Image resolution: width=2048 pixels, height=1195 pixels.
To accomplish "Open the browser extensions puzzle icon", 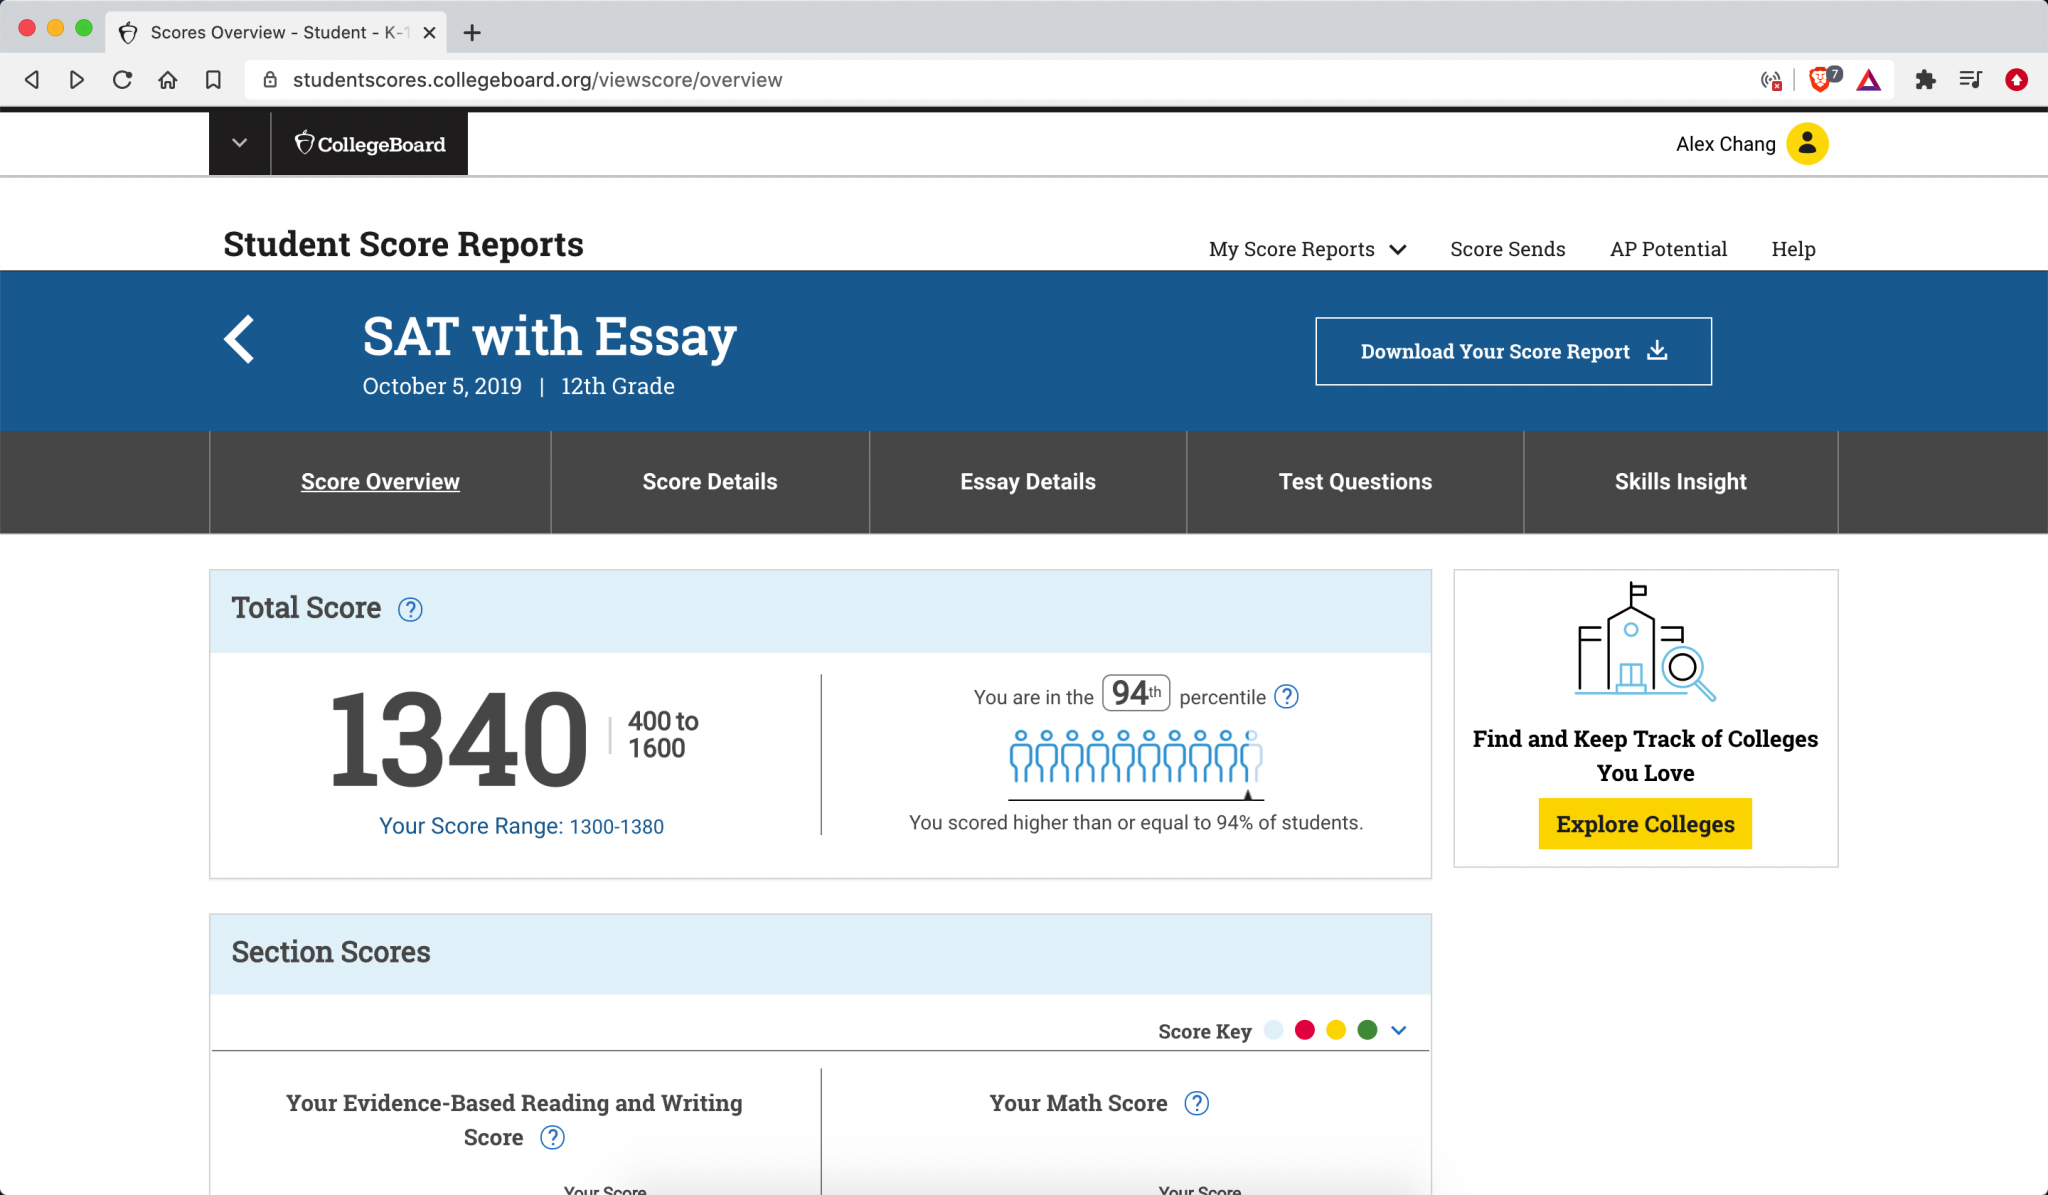I will point(1925,80).
